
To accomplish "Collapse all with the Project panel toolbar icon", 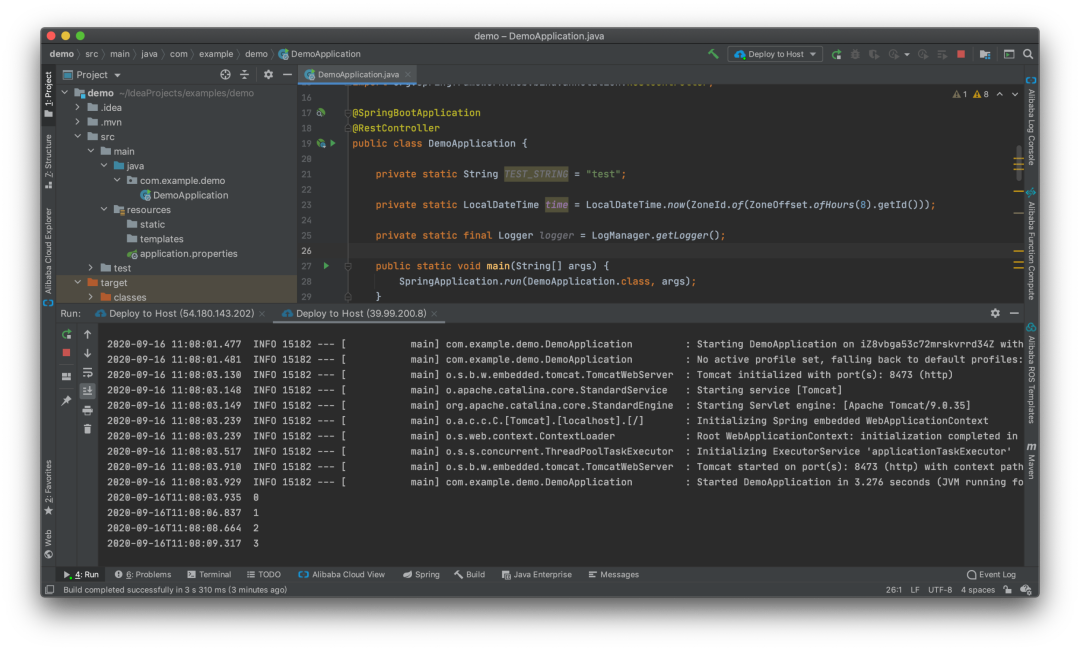I will (x=245, y=75).
